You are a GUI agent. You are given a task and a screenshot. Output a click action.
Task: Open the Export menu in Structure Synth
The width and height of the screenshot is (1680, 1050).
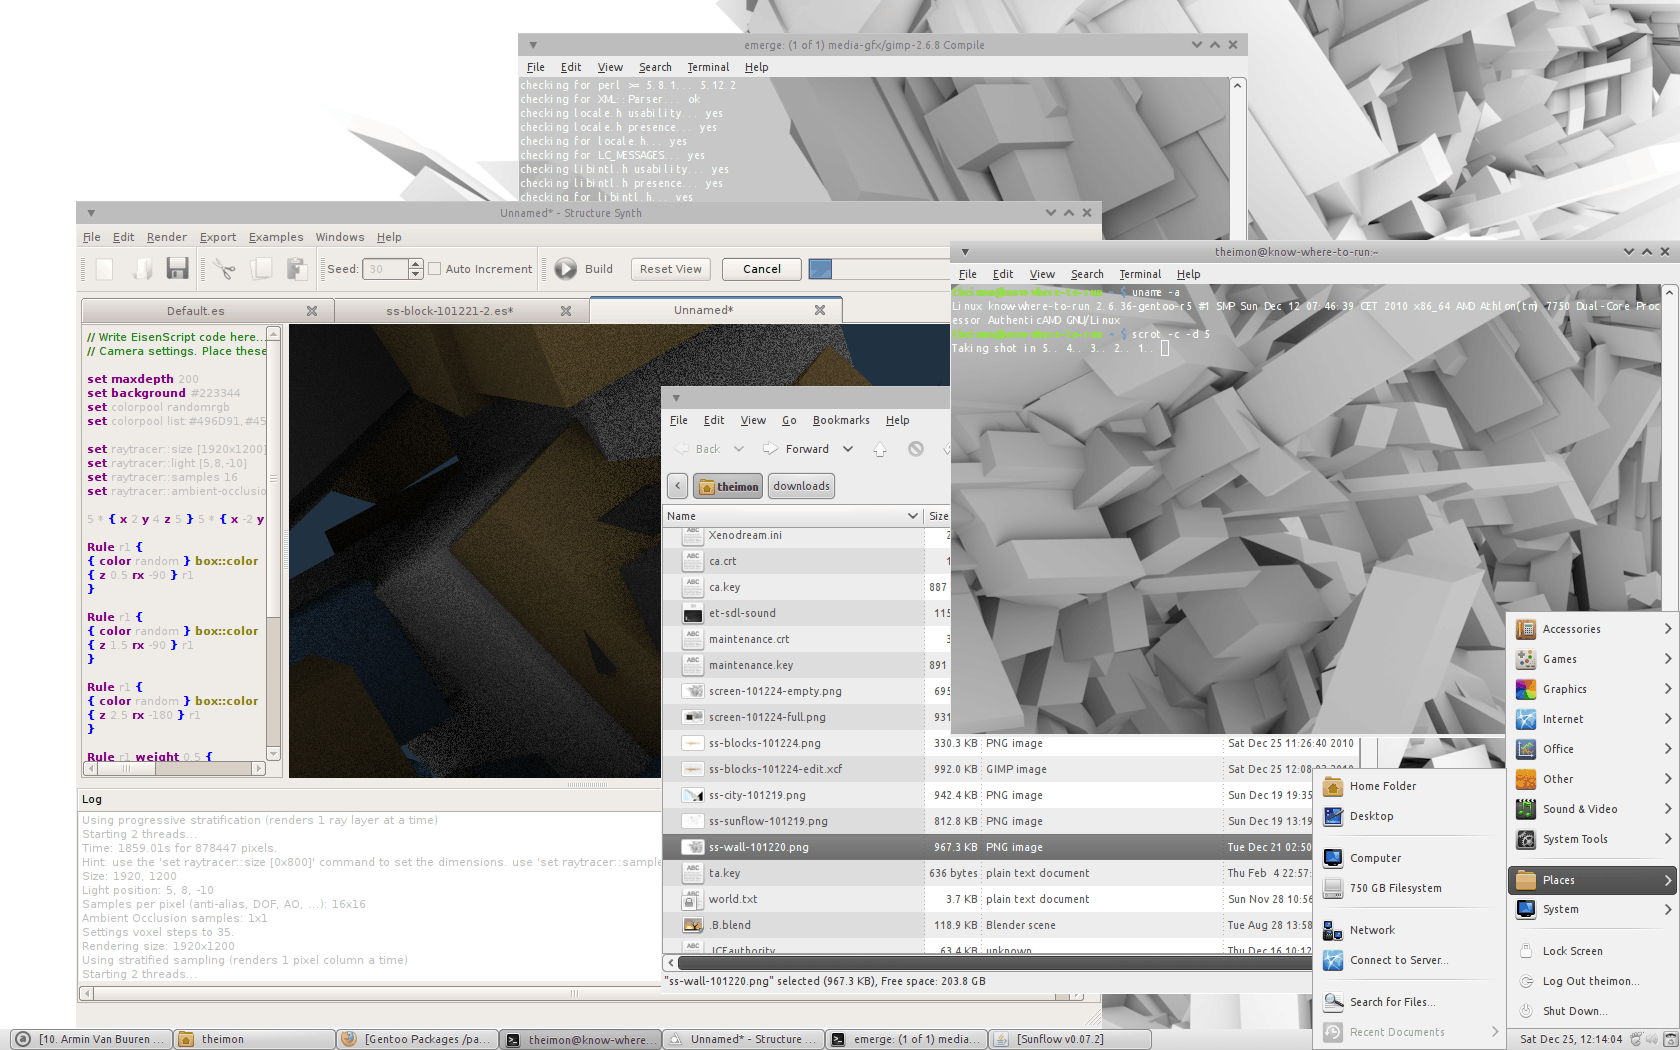point(218,237)
